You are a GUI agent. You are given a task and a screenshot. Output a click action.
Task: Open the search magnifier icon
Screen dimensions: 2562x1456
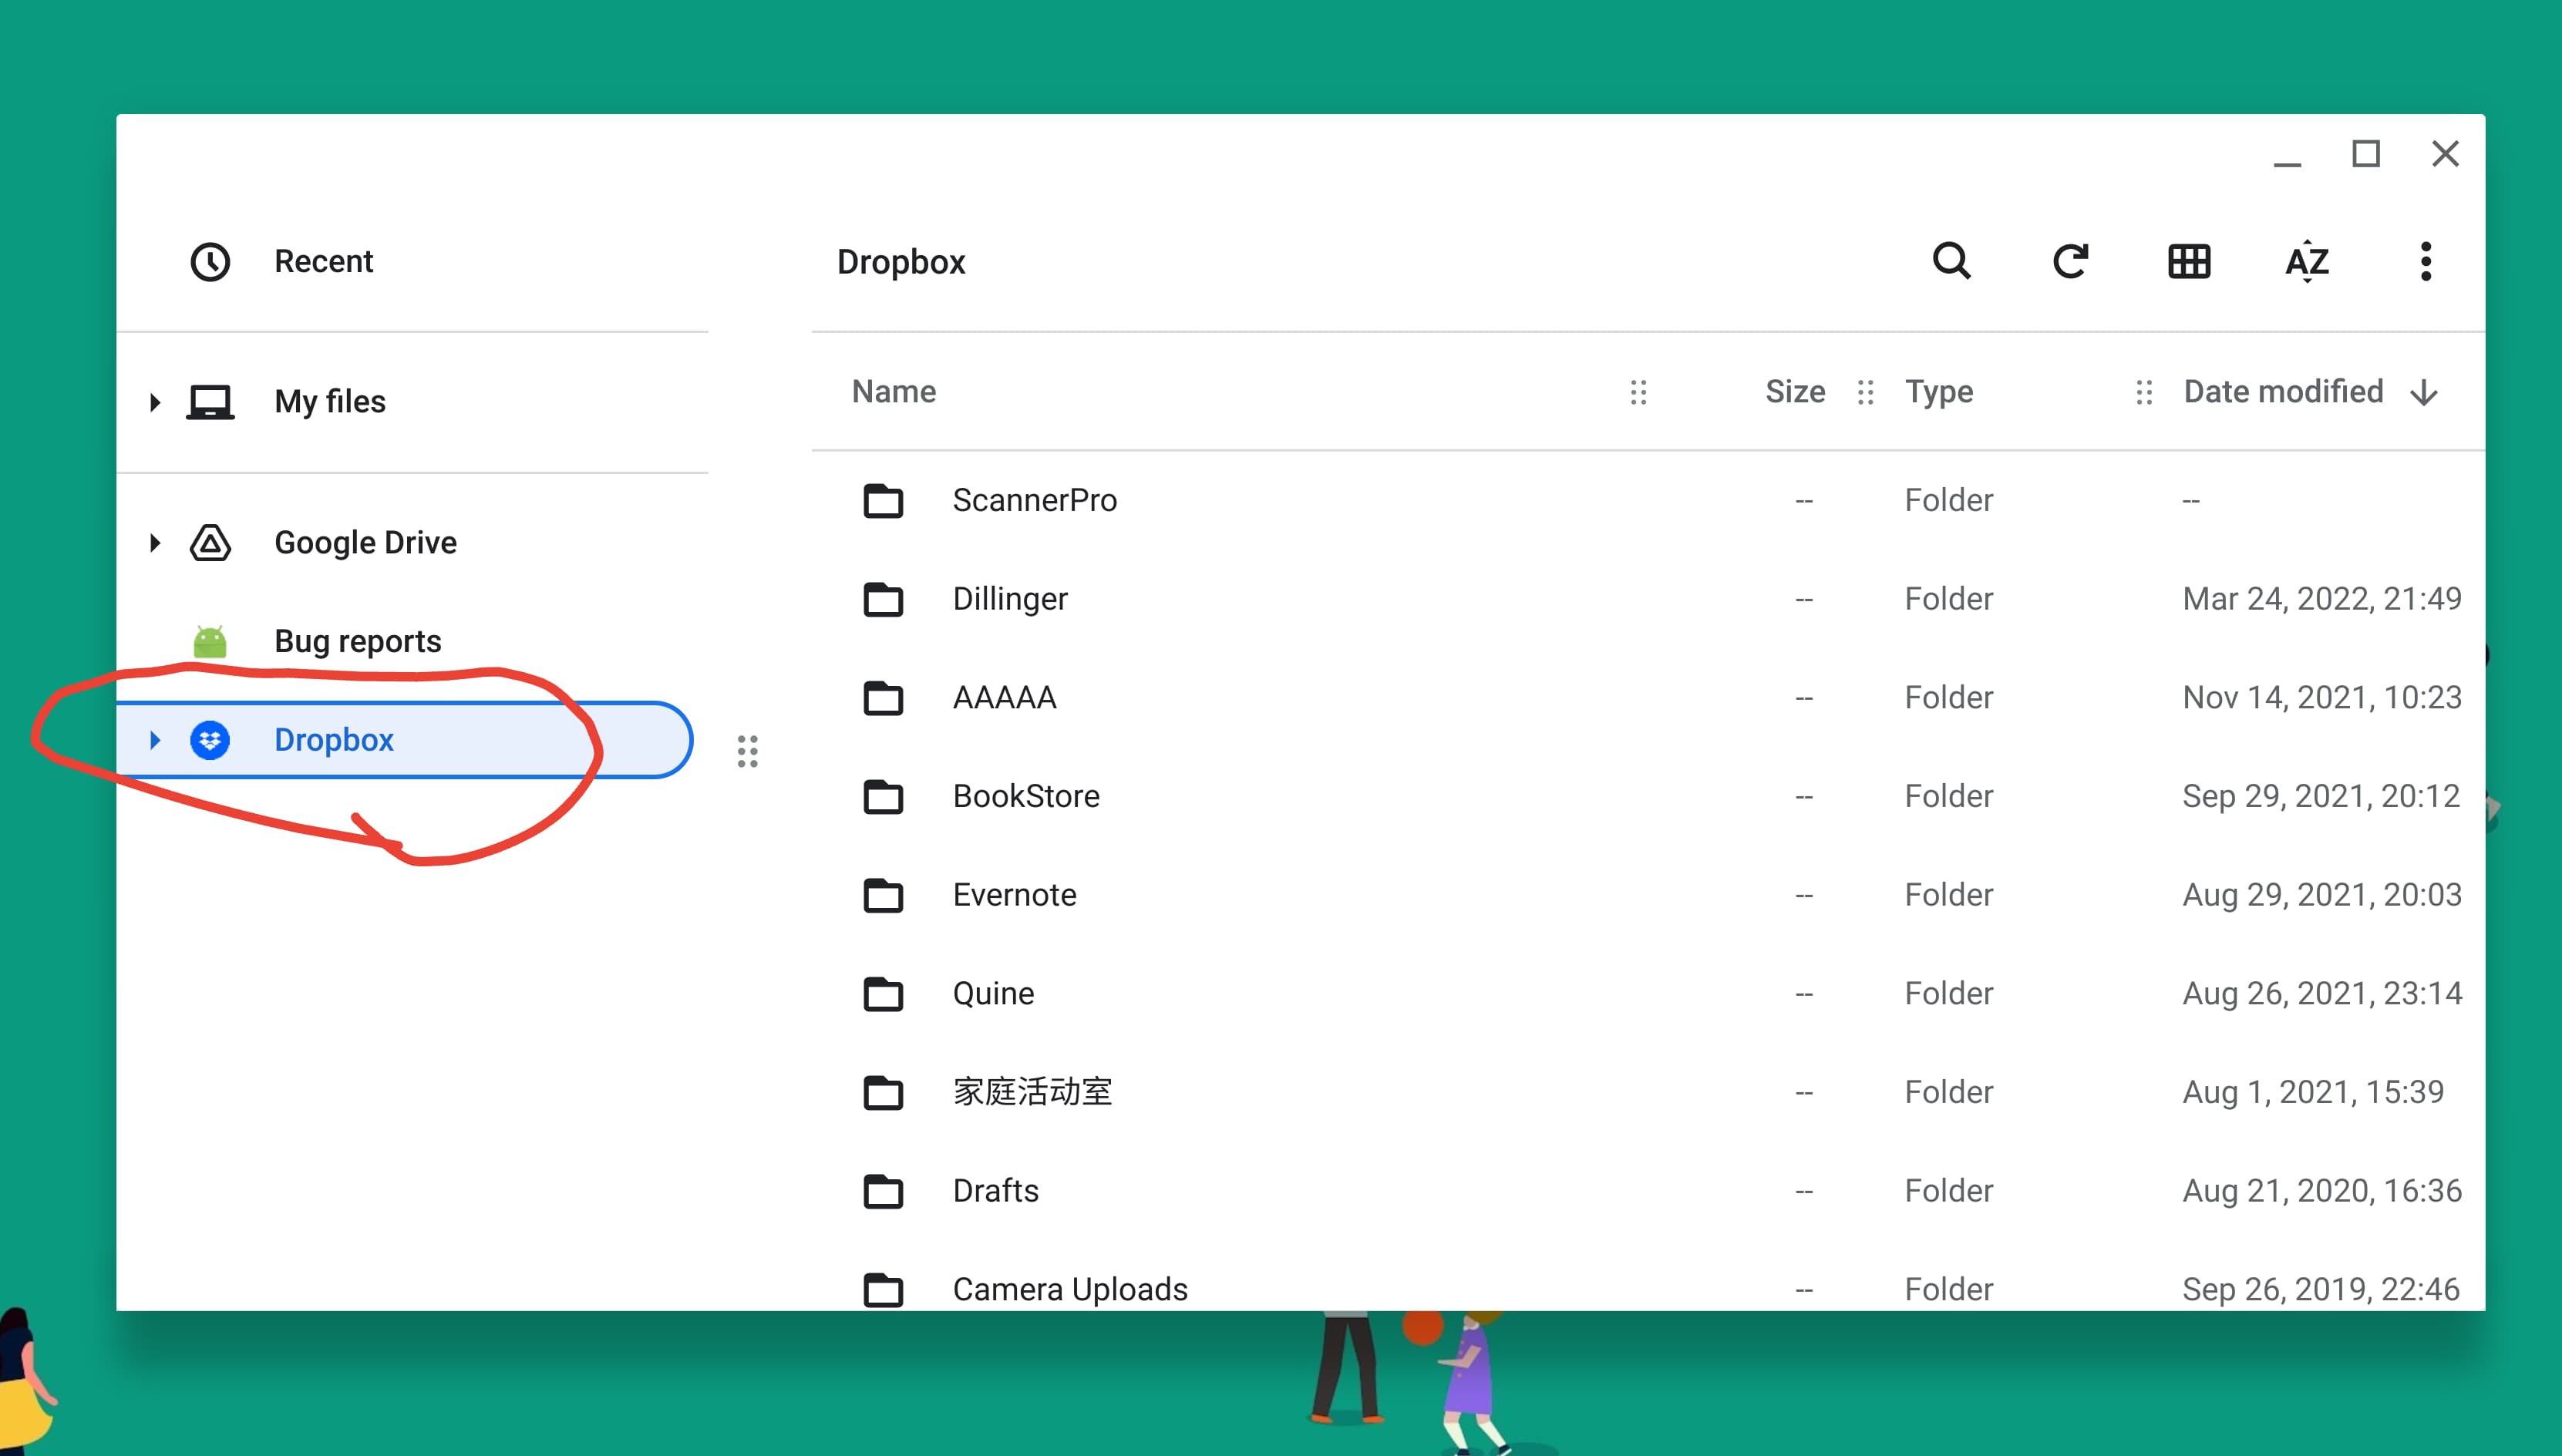click(x=1951, y=262)
